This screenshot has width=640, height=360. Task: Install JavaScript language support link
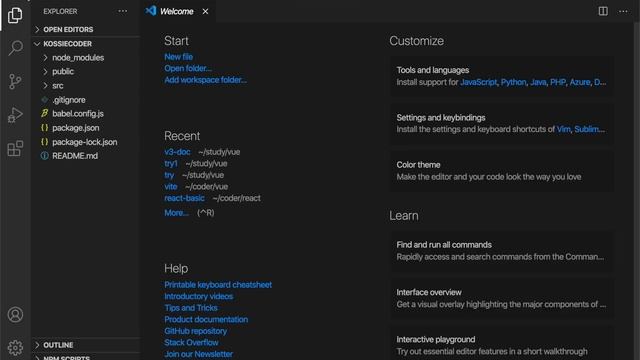point(478,82)
